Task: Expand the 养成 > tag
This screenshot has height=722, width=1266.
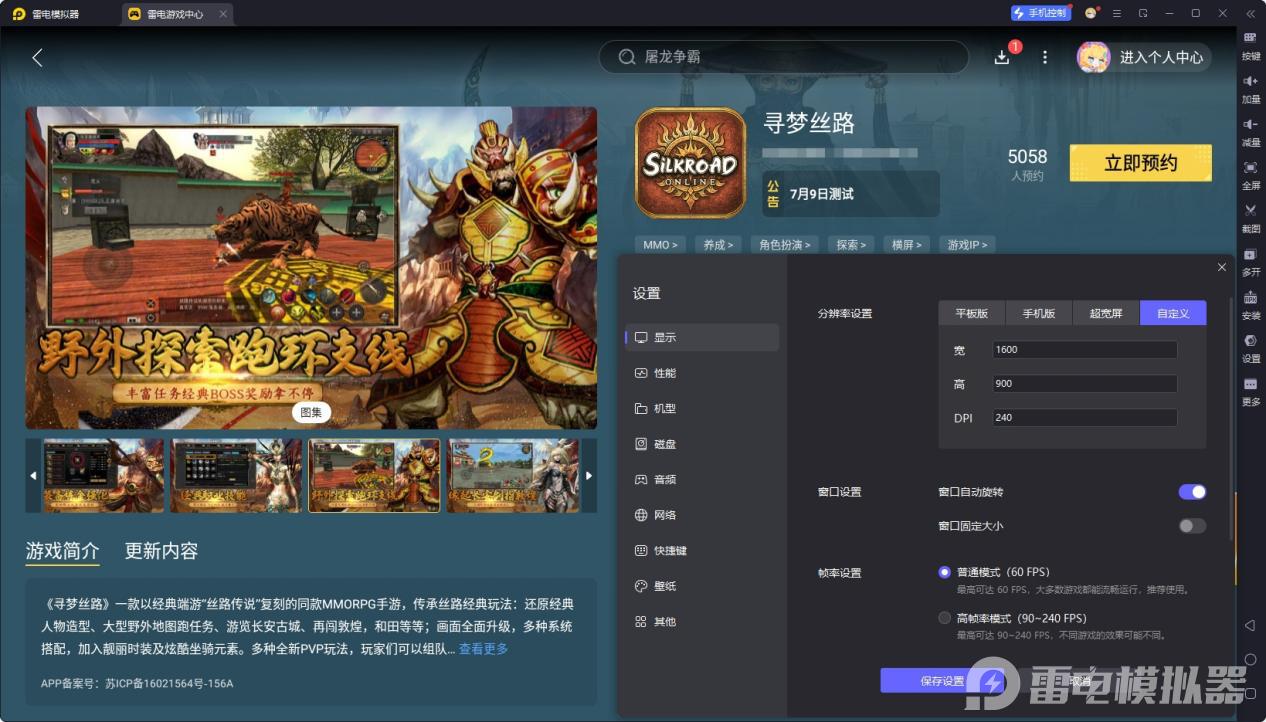Action: pos(718,245)
